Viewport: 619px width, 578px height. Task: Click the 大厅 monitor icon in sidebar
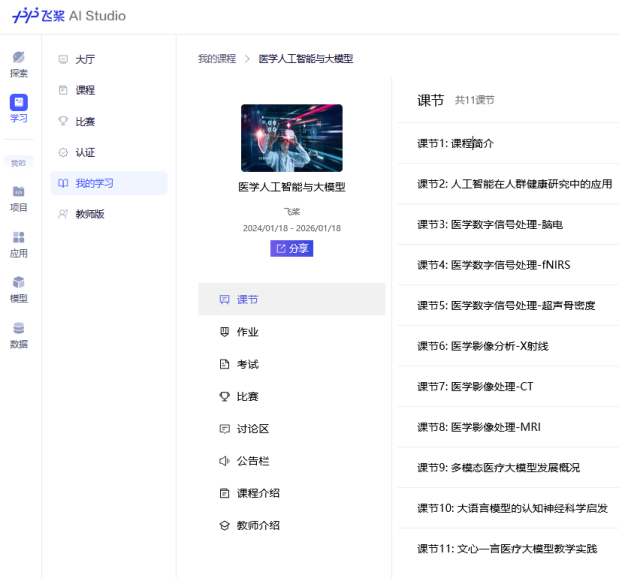click(x=63, y=59)
